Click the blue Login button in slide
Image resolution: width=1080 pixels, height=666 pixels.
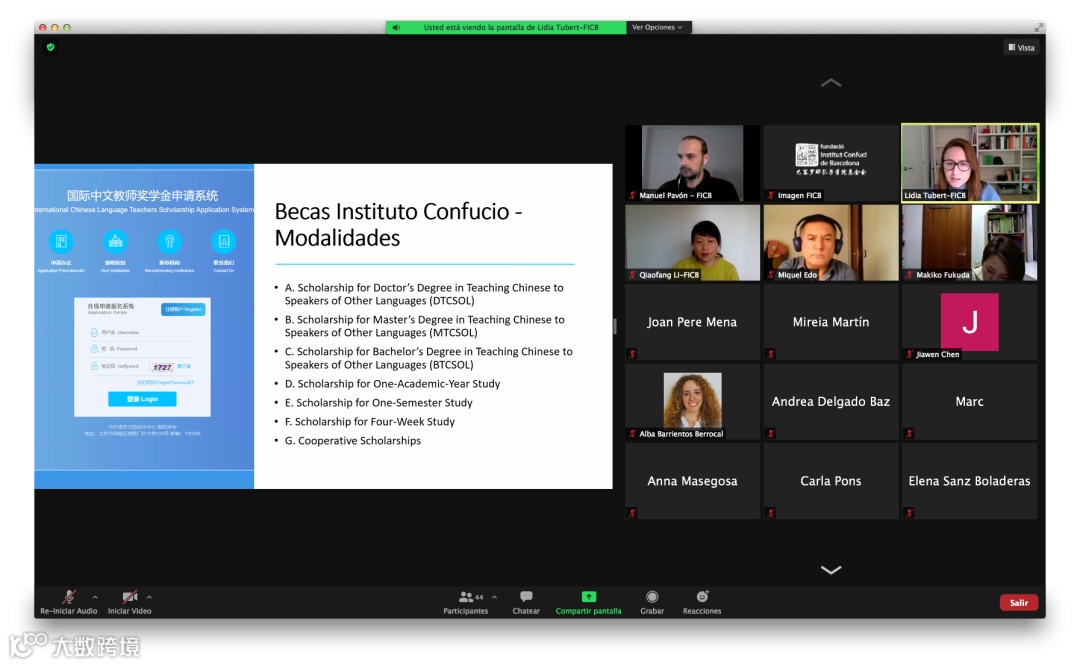point(142,399)
